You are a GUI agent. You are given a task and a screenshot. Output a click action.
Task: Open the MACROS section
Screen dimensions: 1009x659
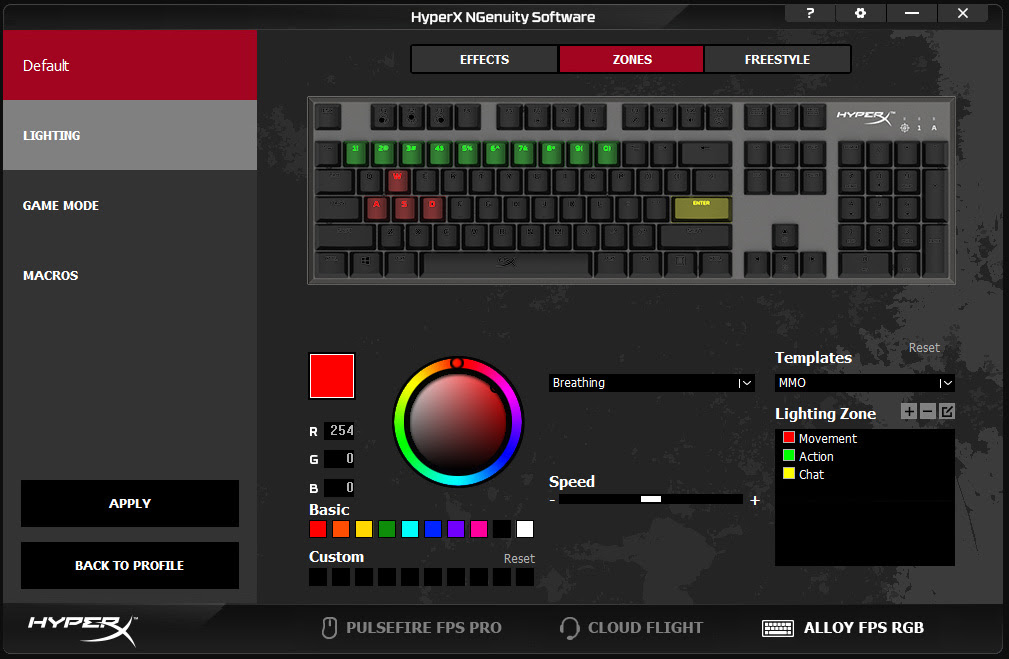(x=50, y=275)
